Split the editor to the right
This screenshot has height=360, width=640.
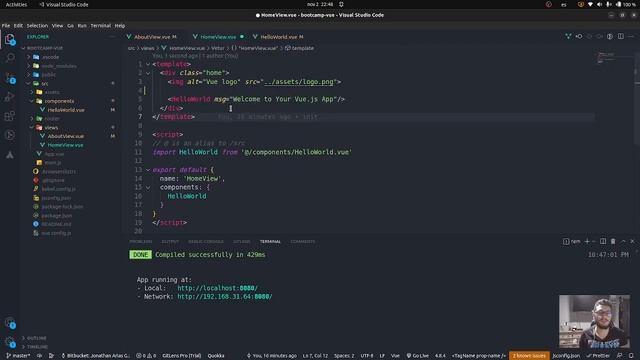620,36
